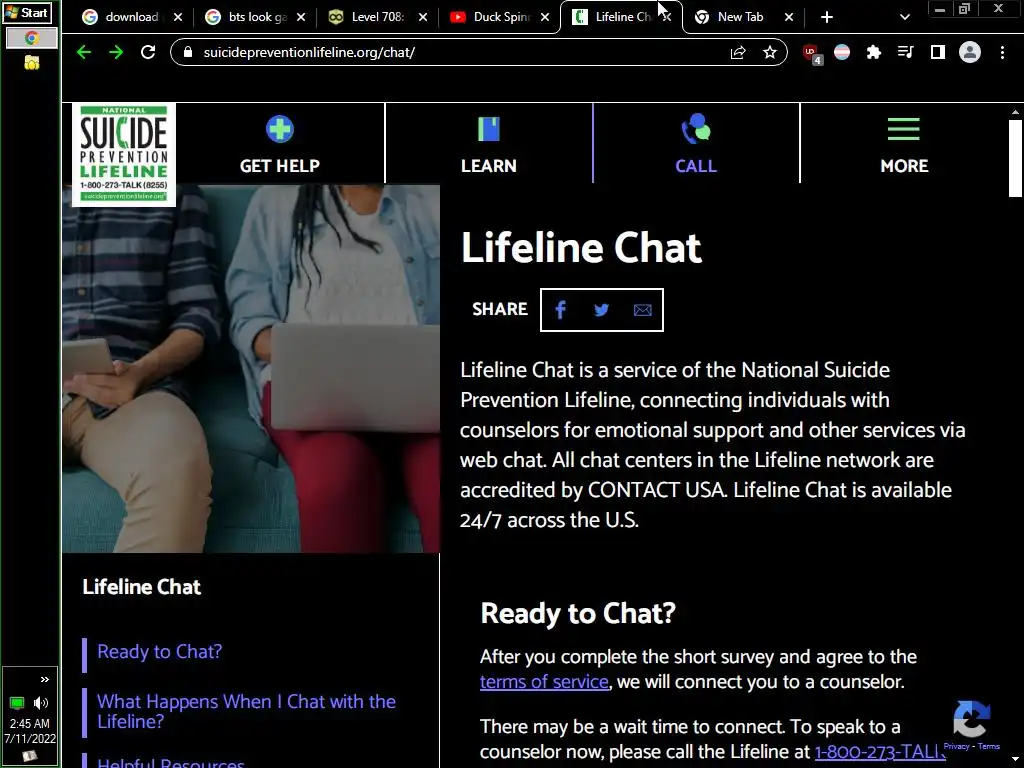Click the scrollbar up arrow

coord(1015,112)
